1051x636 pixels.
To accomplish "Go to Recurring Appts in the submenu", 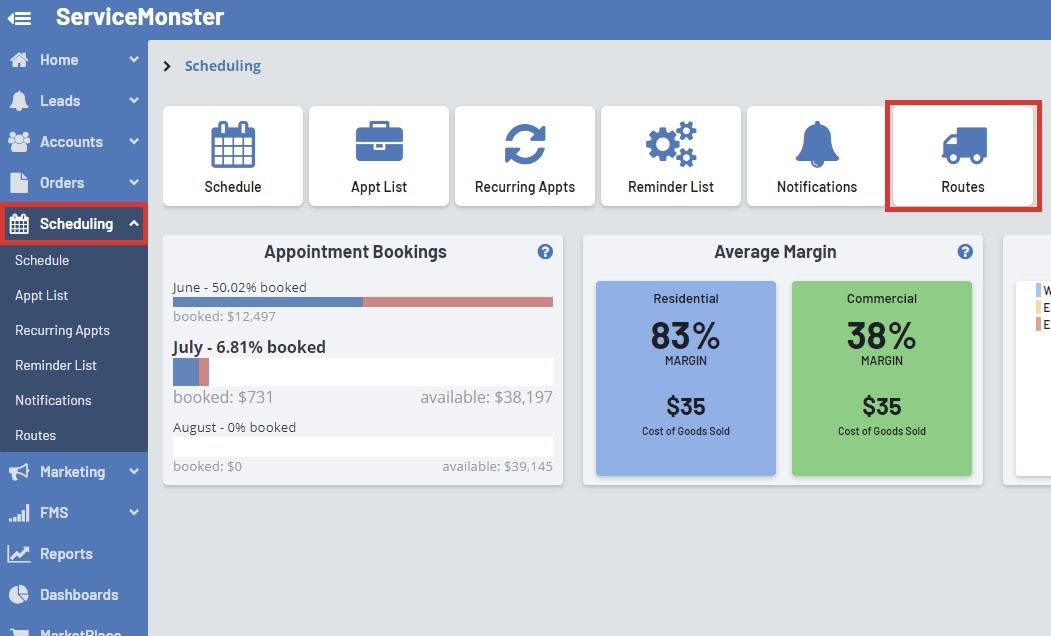I will (x=62, y=330).
